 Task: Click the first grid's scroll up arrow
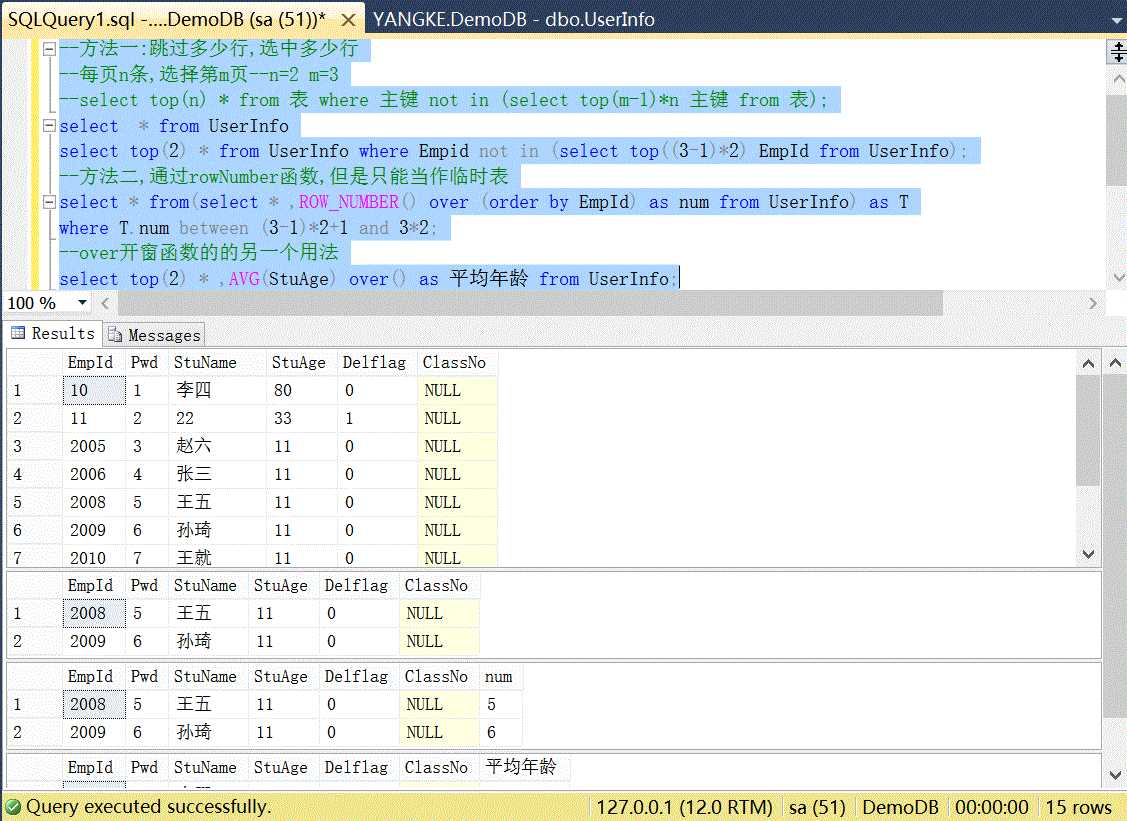tap(1088, 364)
